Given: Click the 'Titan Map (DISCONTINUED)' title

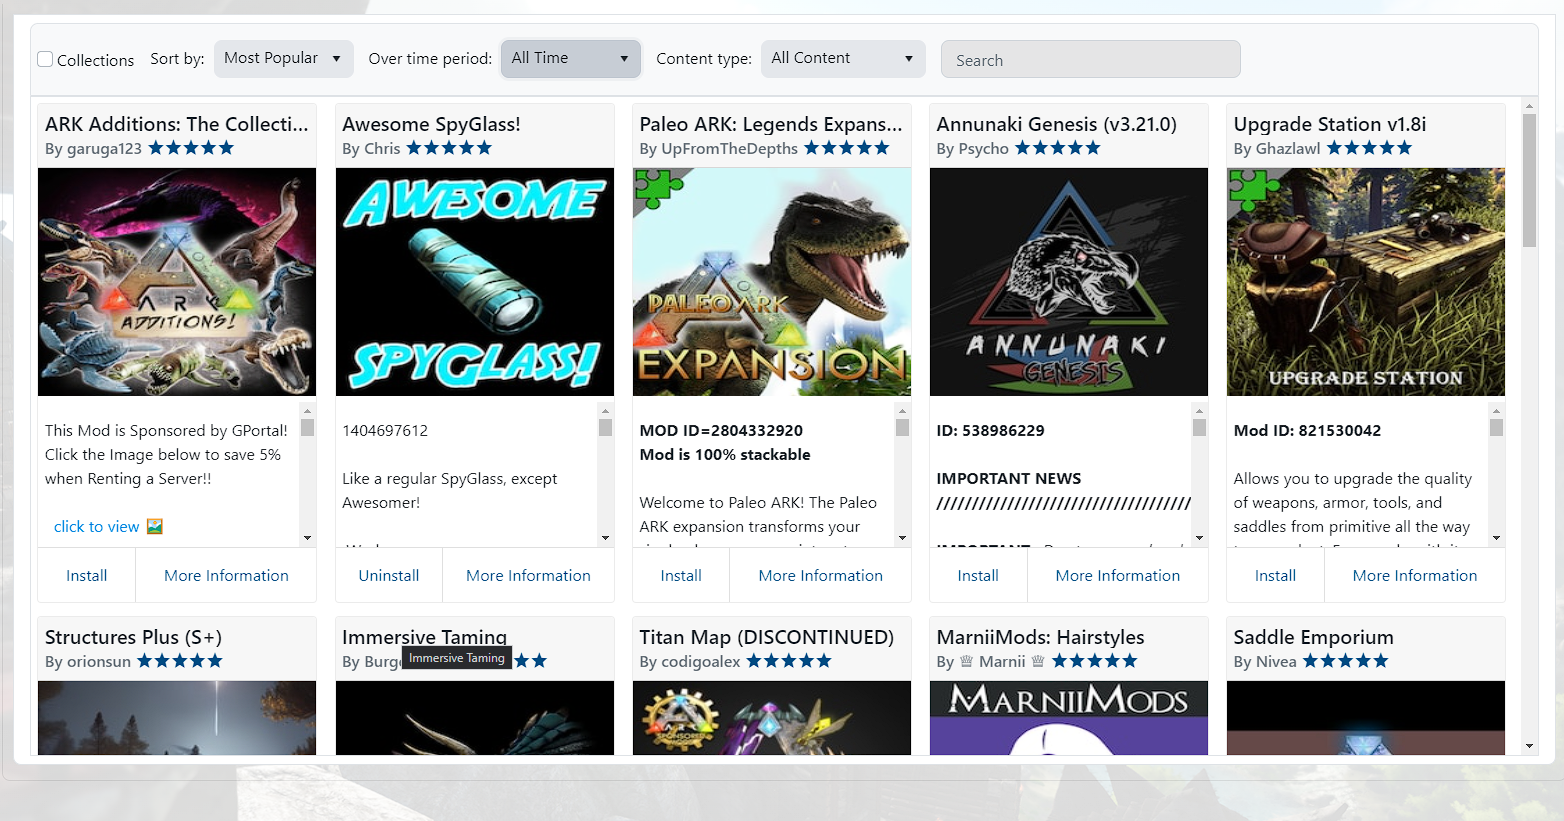Looking at the screenshot, I should pos(767,637).
